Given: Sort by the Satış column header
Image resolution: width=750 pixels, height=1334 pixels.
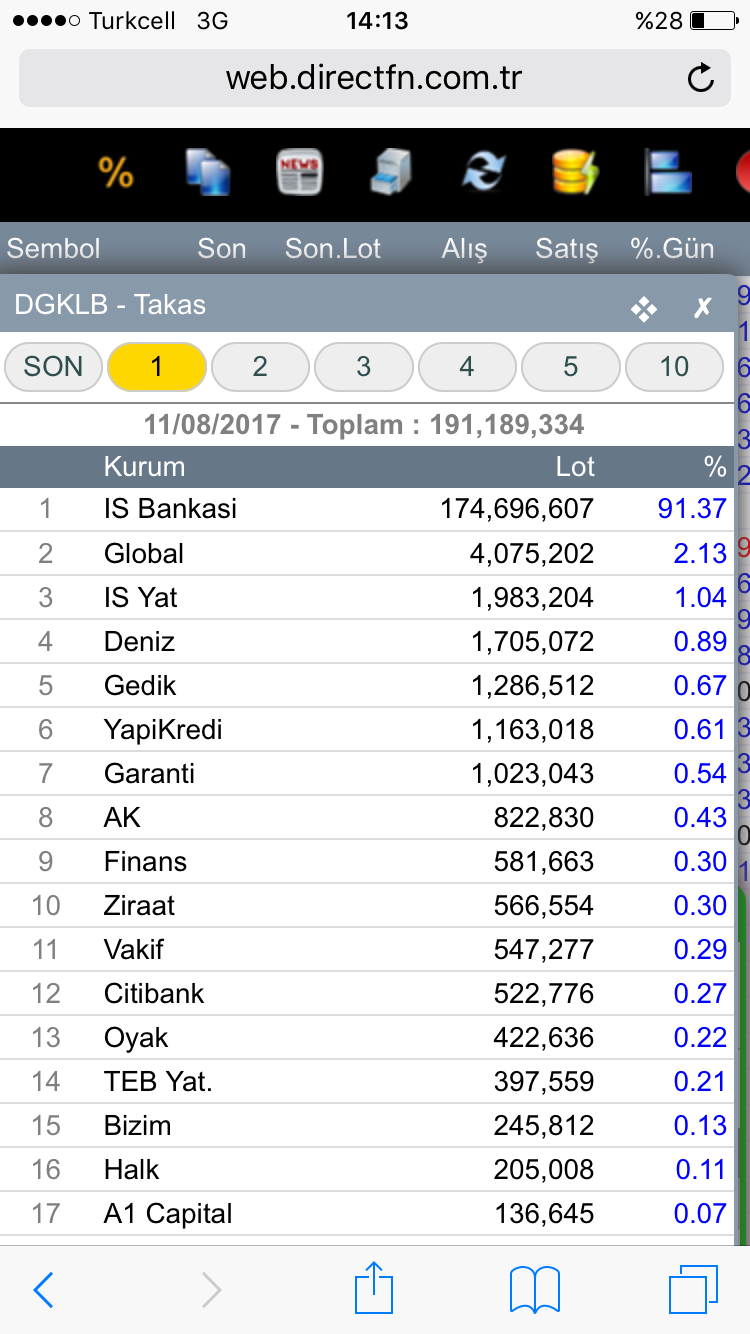Looking at the screenshot, I should 567,249.
